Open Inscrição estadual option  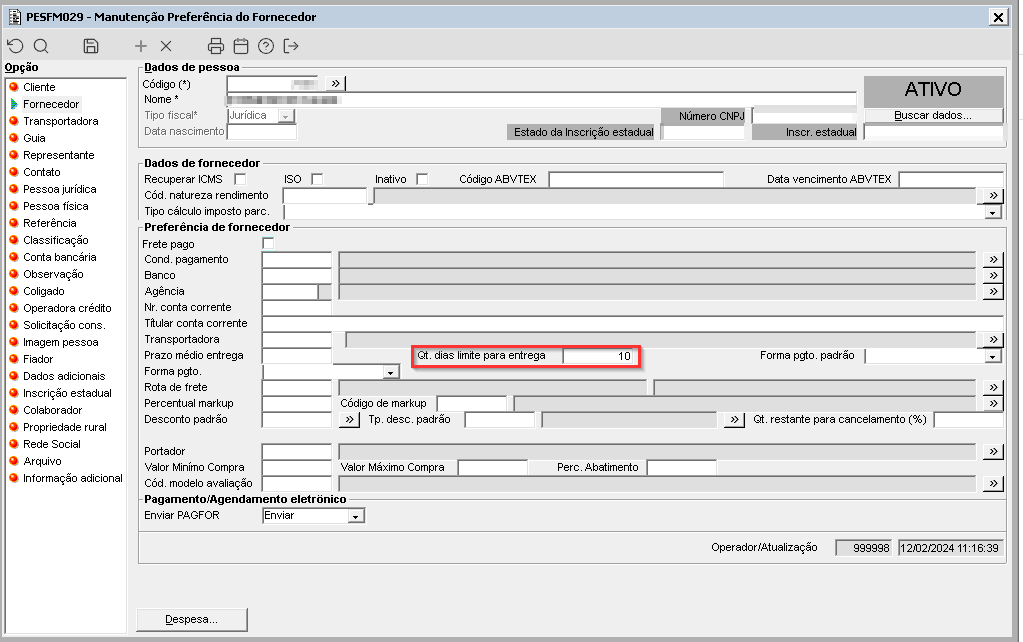[x=67, y=393]
